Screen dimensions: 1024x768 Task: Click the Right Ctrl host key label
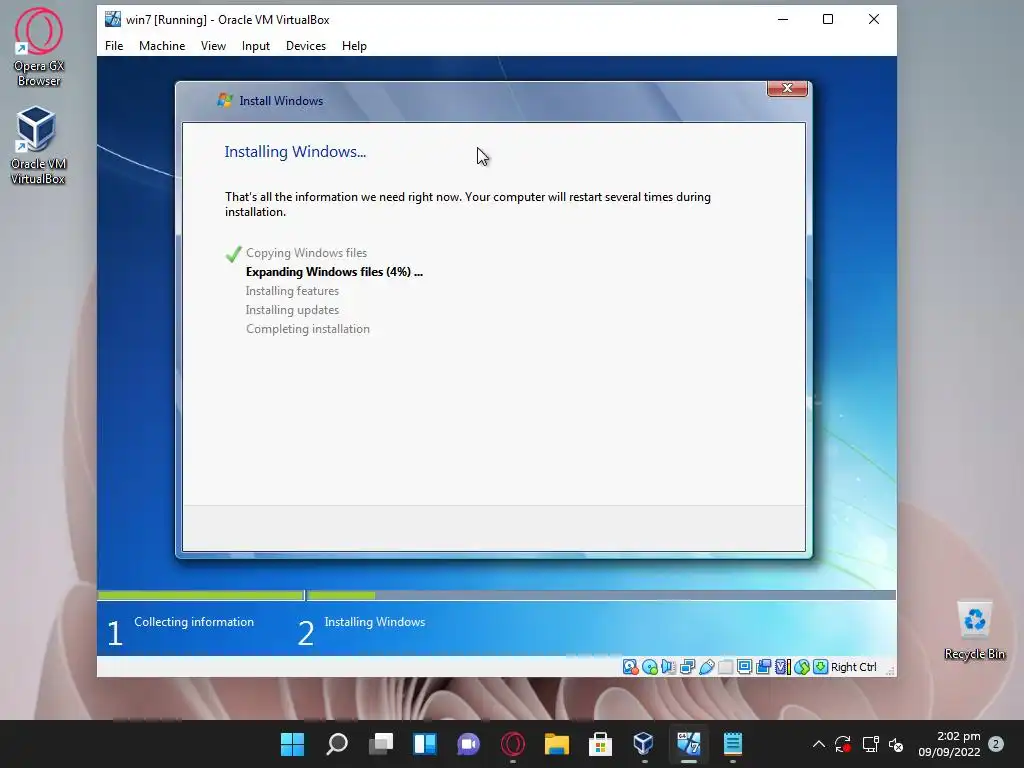[854, 667]
